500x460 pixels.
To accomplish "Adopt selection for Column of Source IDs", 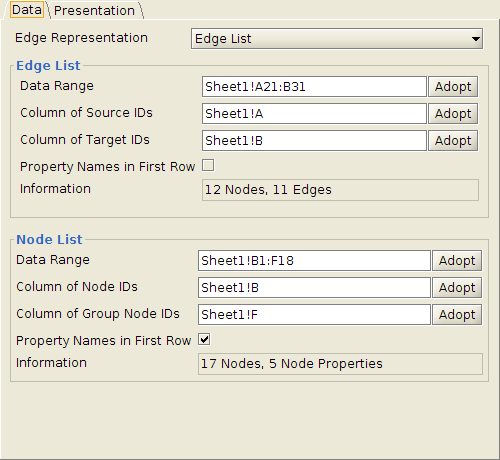I will tap(453, 114).
